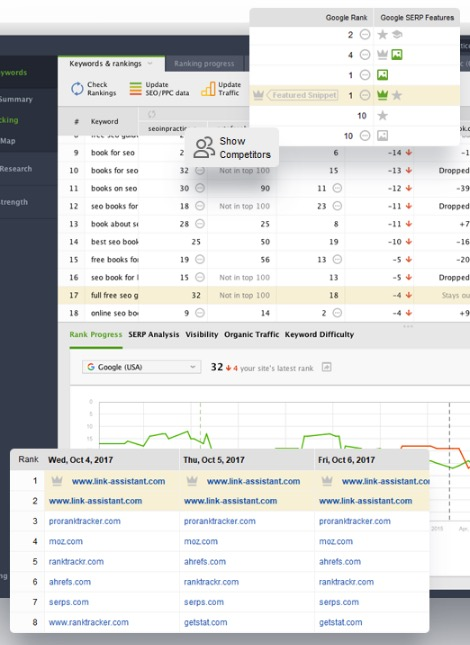470x645 pixels.
Task: Click the Google Rank column header
Action: [x=346, y=18]
